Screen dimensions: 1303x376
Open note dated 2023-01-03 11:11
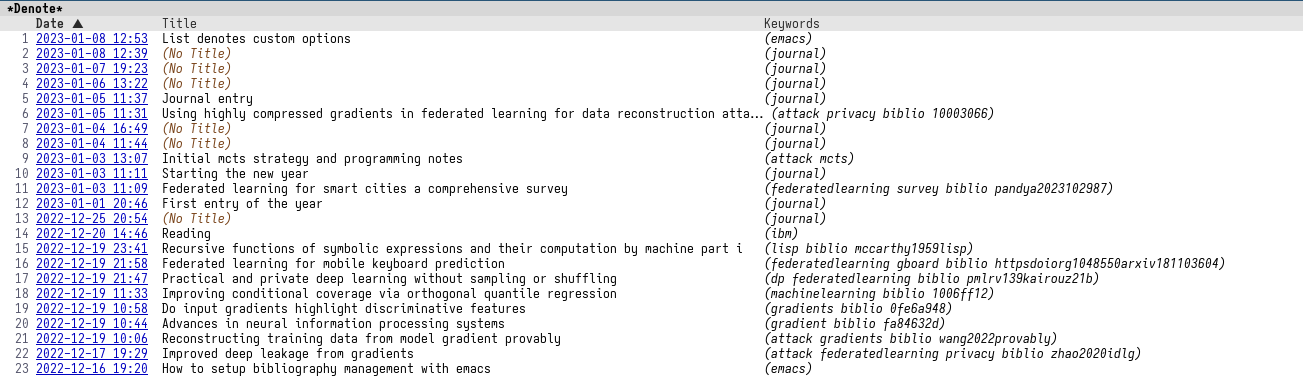pos(92,173)
